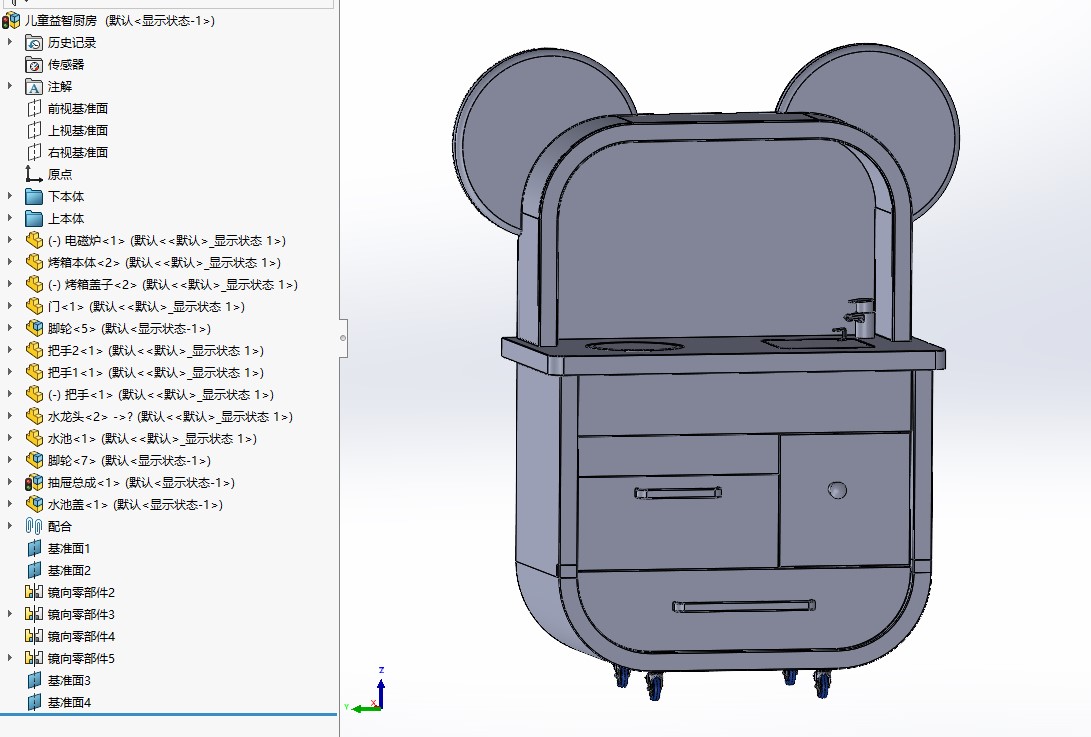Select the (-) 把手<1> tree label
The image size is (1091, 737).
point(161,395)
